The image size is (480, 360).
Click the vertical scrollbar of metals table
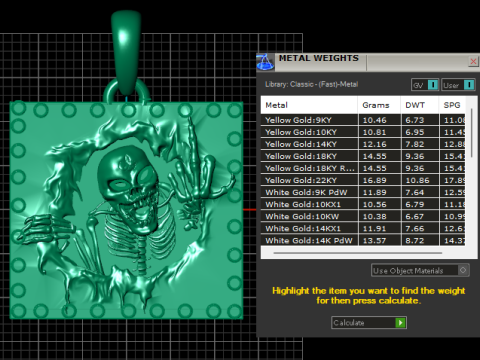pyautogui.click(x=472, y=133)
